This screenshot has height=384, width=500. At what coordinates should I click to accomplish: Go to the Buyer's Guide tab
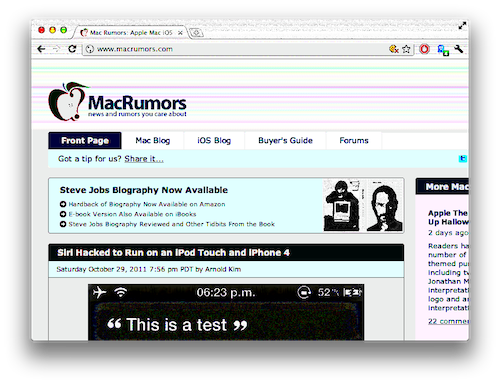click(x=285, y=141)
